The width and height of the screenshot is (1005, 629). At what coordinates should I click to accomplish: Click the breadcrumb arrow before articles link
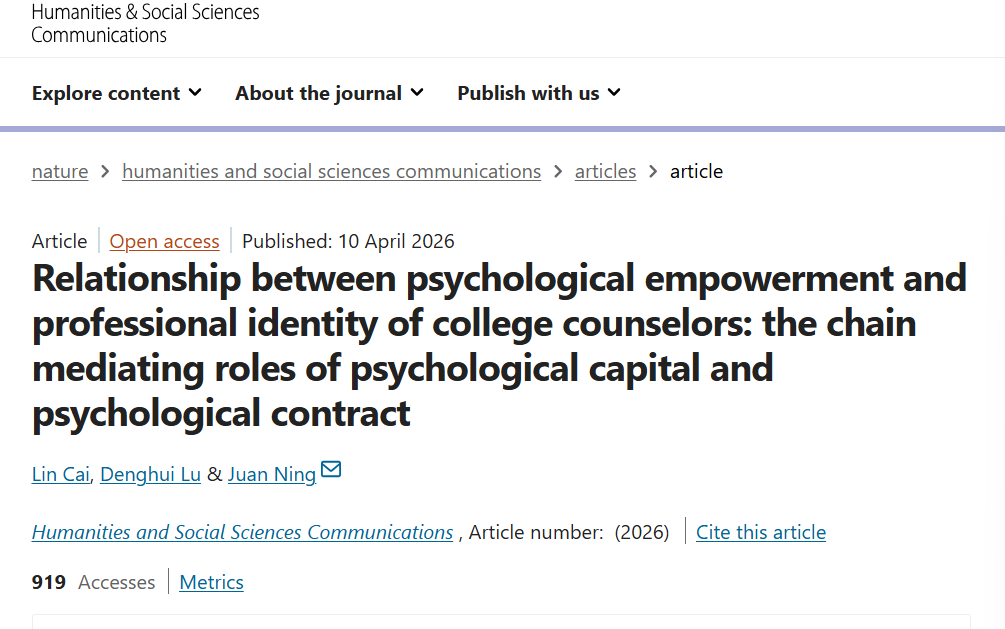(x=558, y=171)
